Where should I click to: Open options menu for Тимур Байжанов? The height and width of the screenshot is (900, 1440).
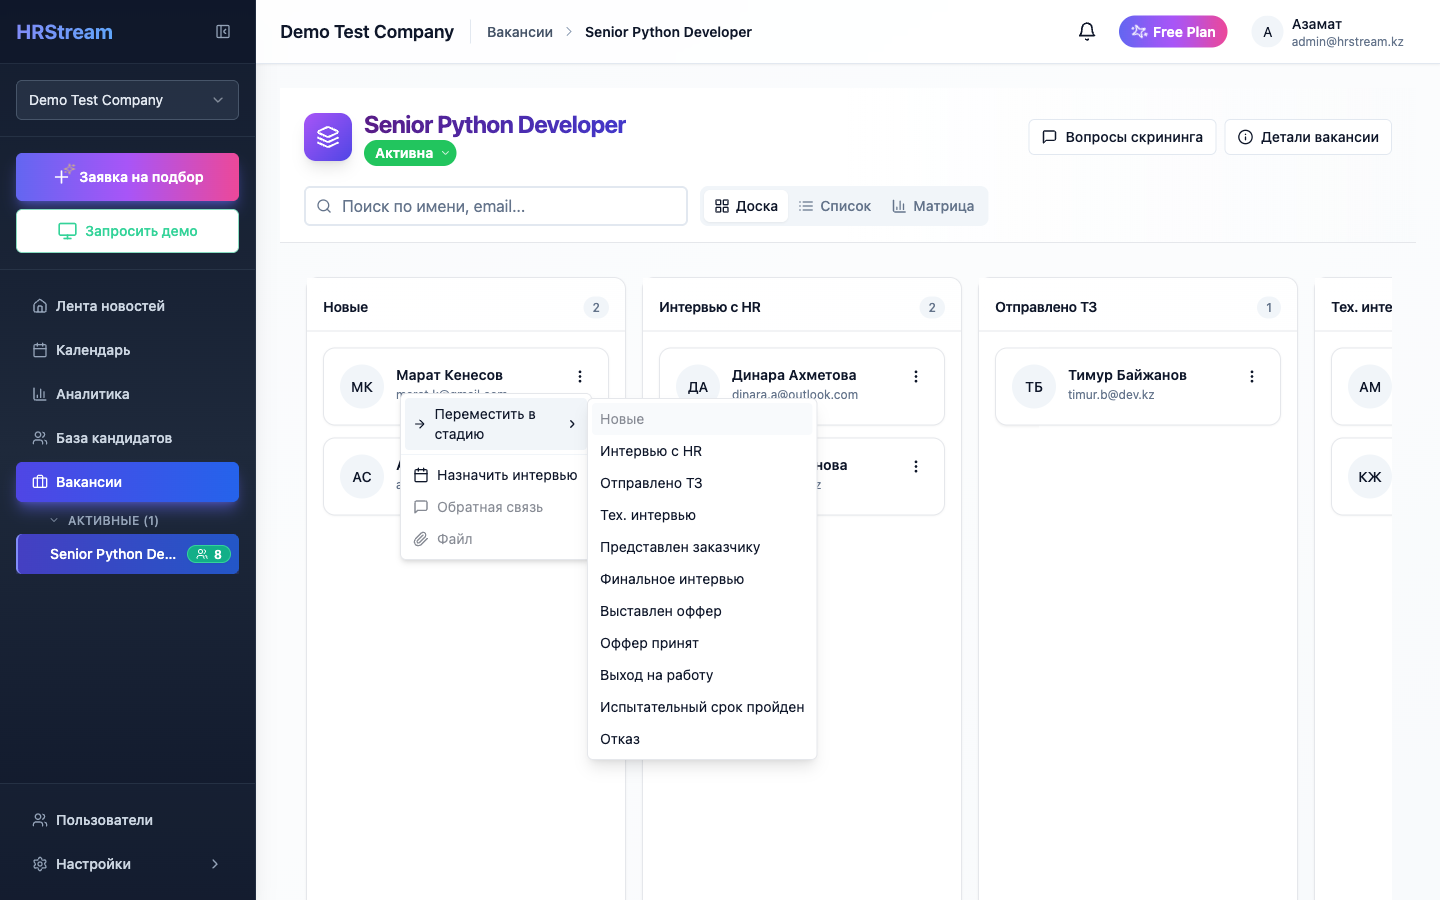click(1252, 377)
